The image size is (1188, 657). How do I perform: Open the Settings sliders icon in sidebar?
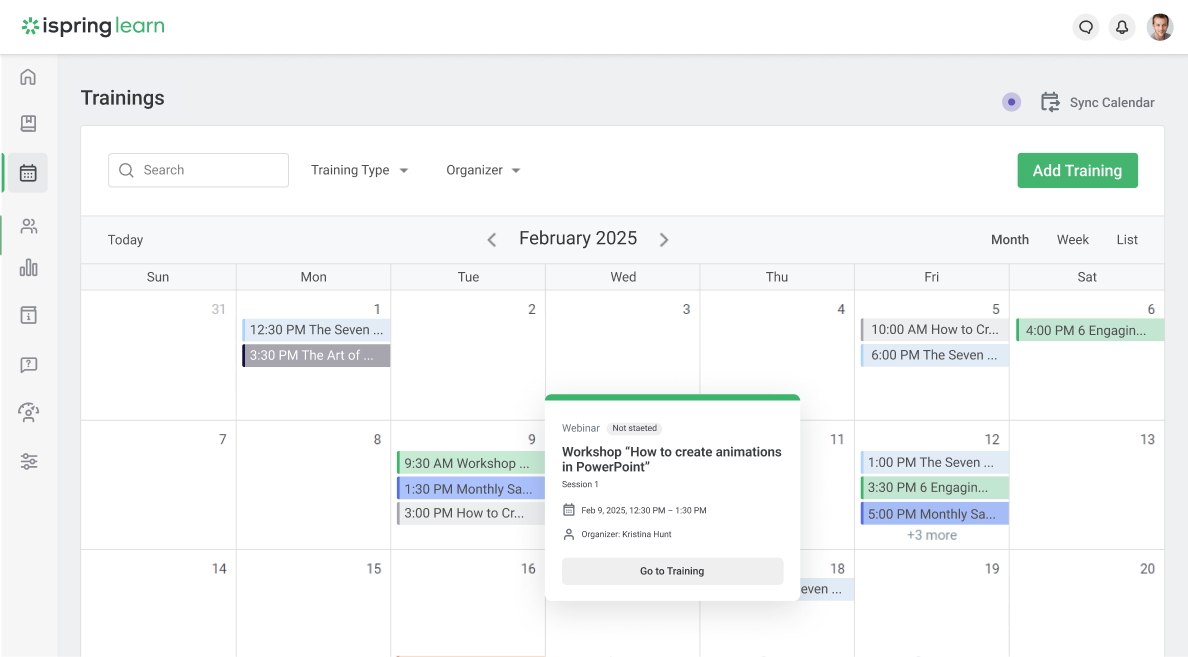click(x=27, y=461)
